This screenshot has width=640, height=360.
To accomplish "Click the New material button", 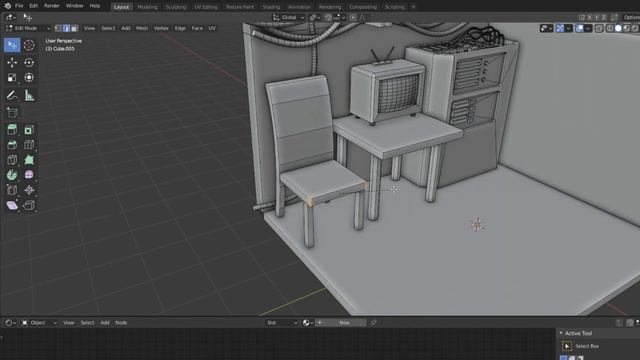I will click(x=341, y=322).
